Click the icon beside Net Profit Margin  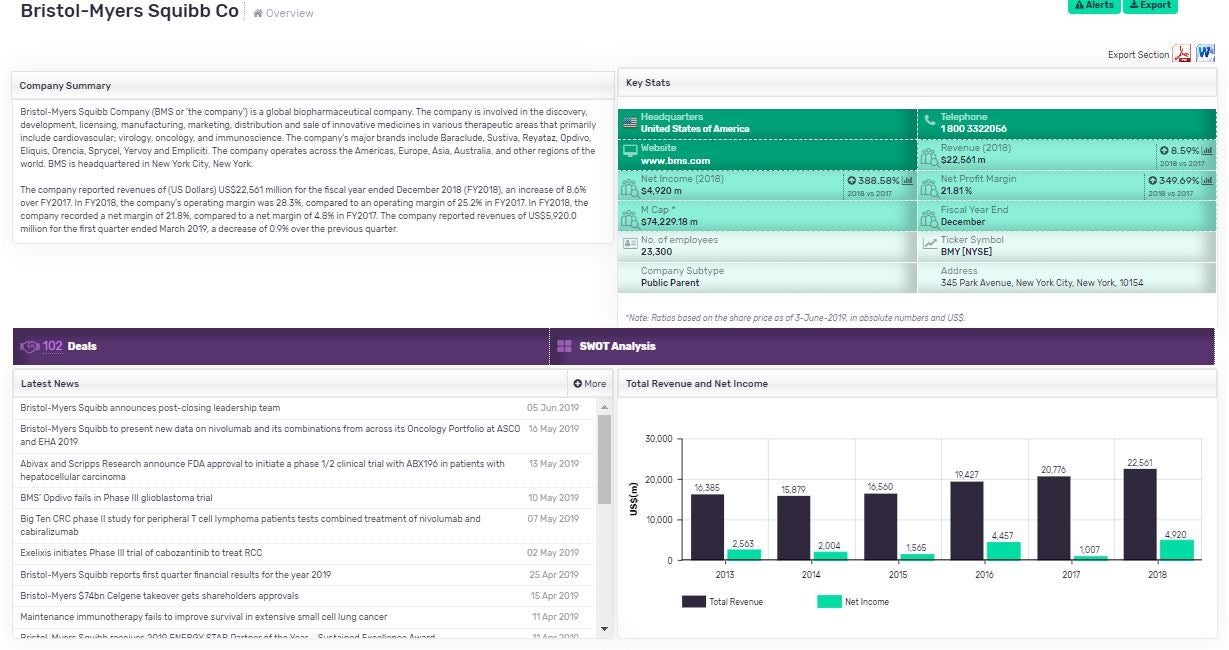[x=930, y=187]
